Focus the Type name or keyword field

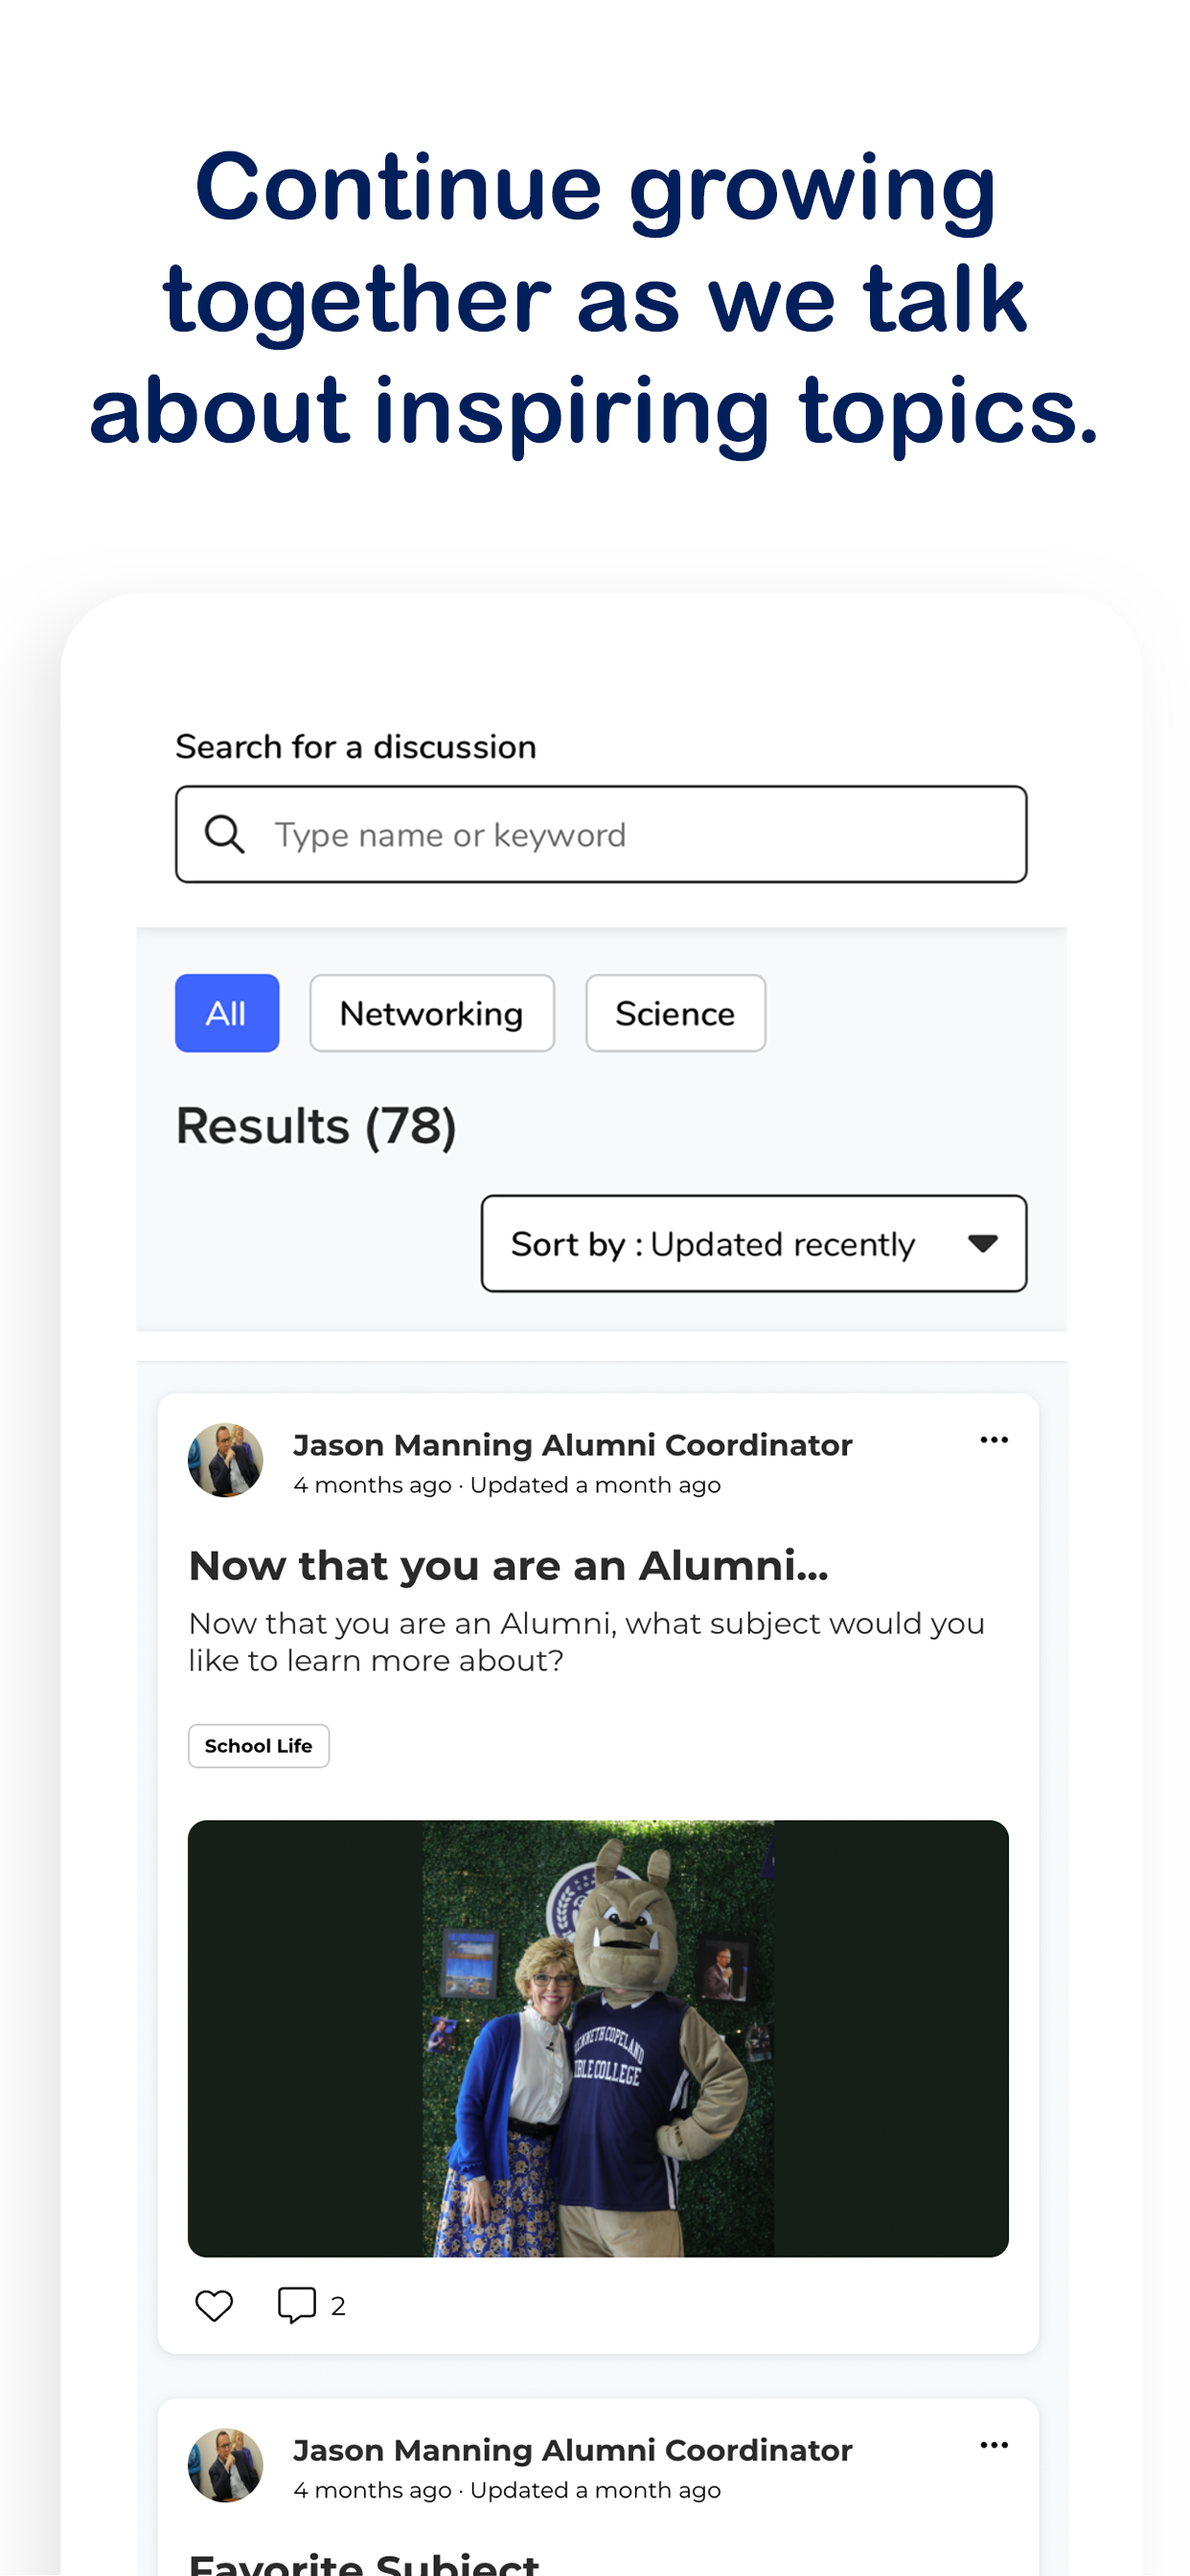point(601,834)
